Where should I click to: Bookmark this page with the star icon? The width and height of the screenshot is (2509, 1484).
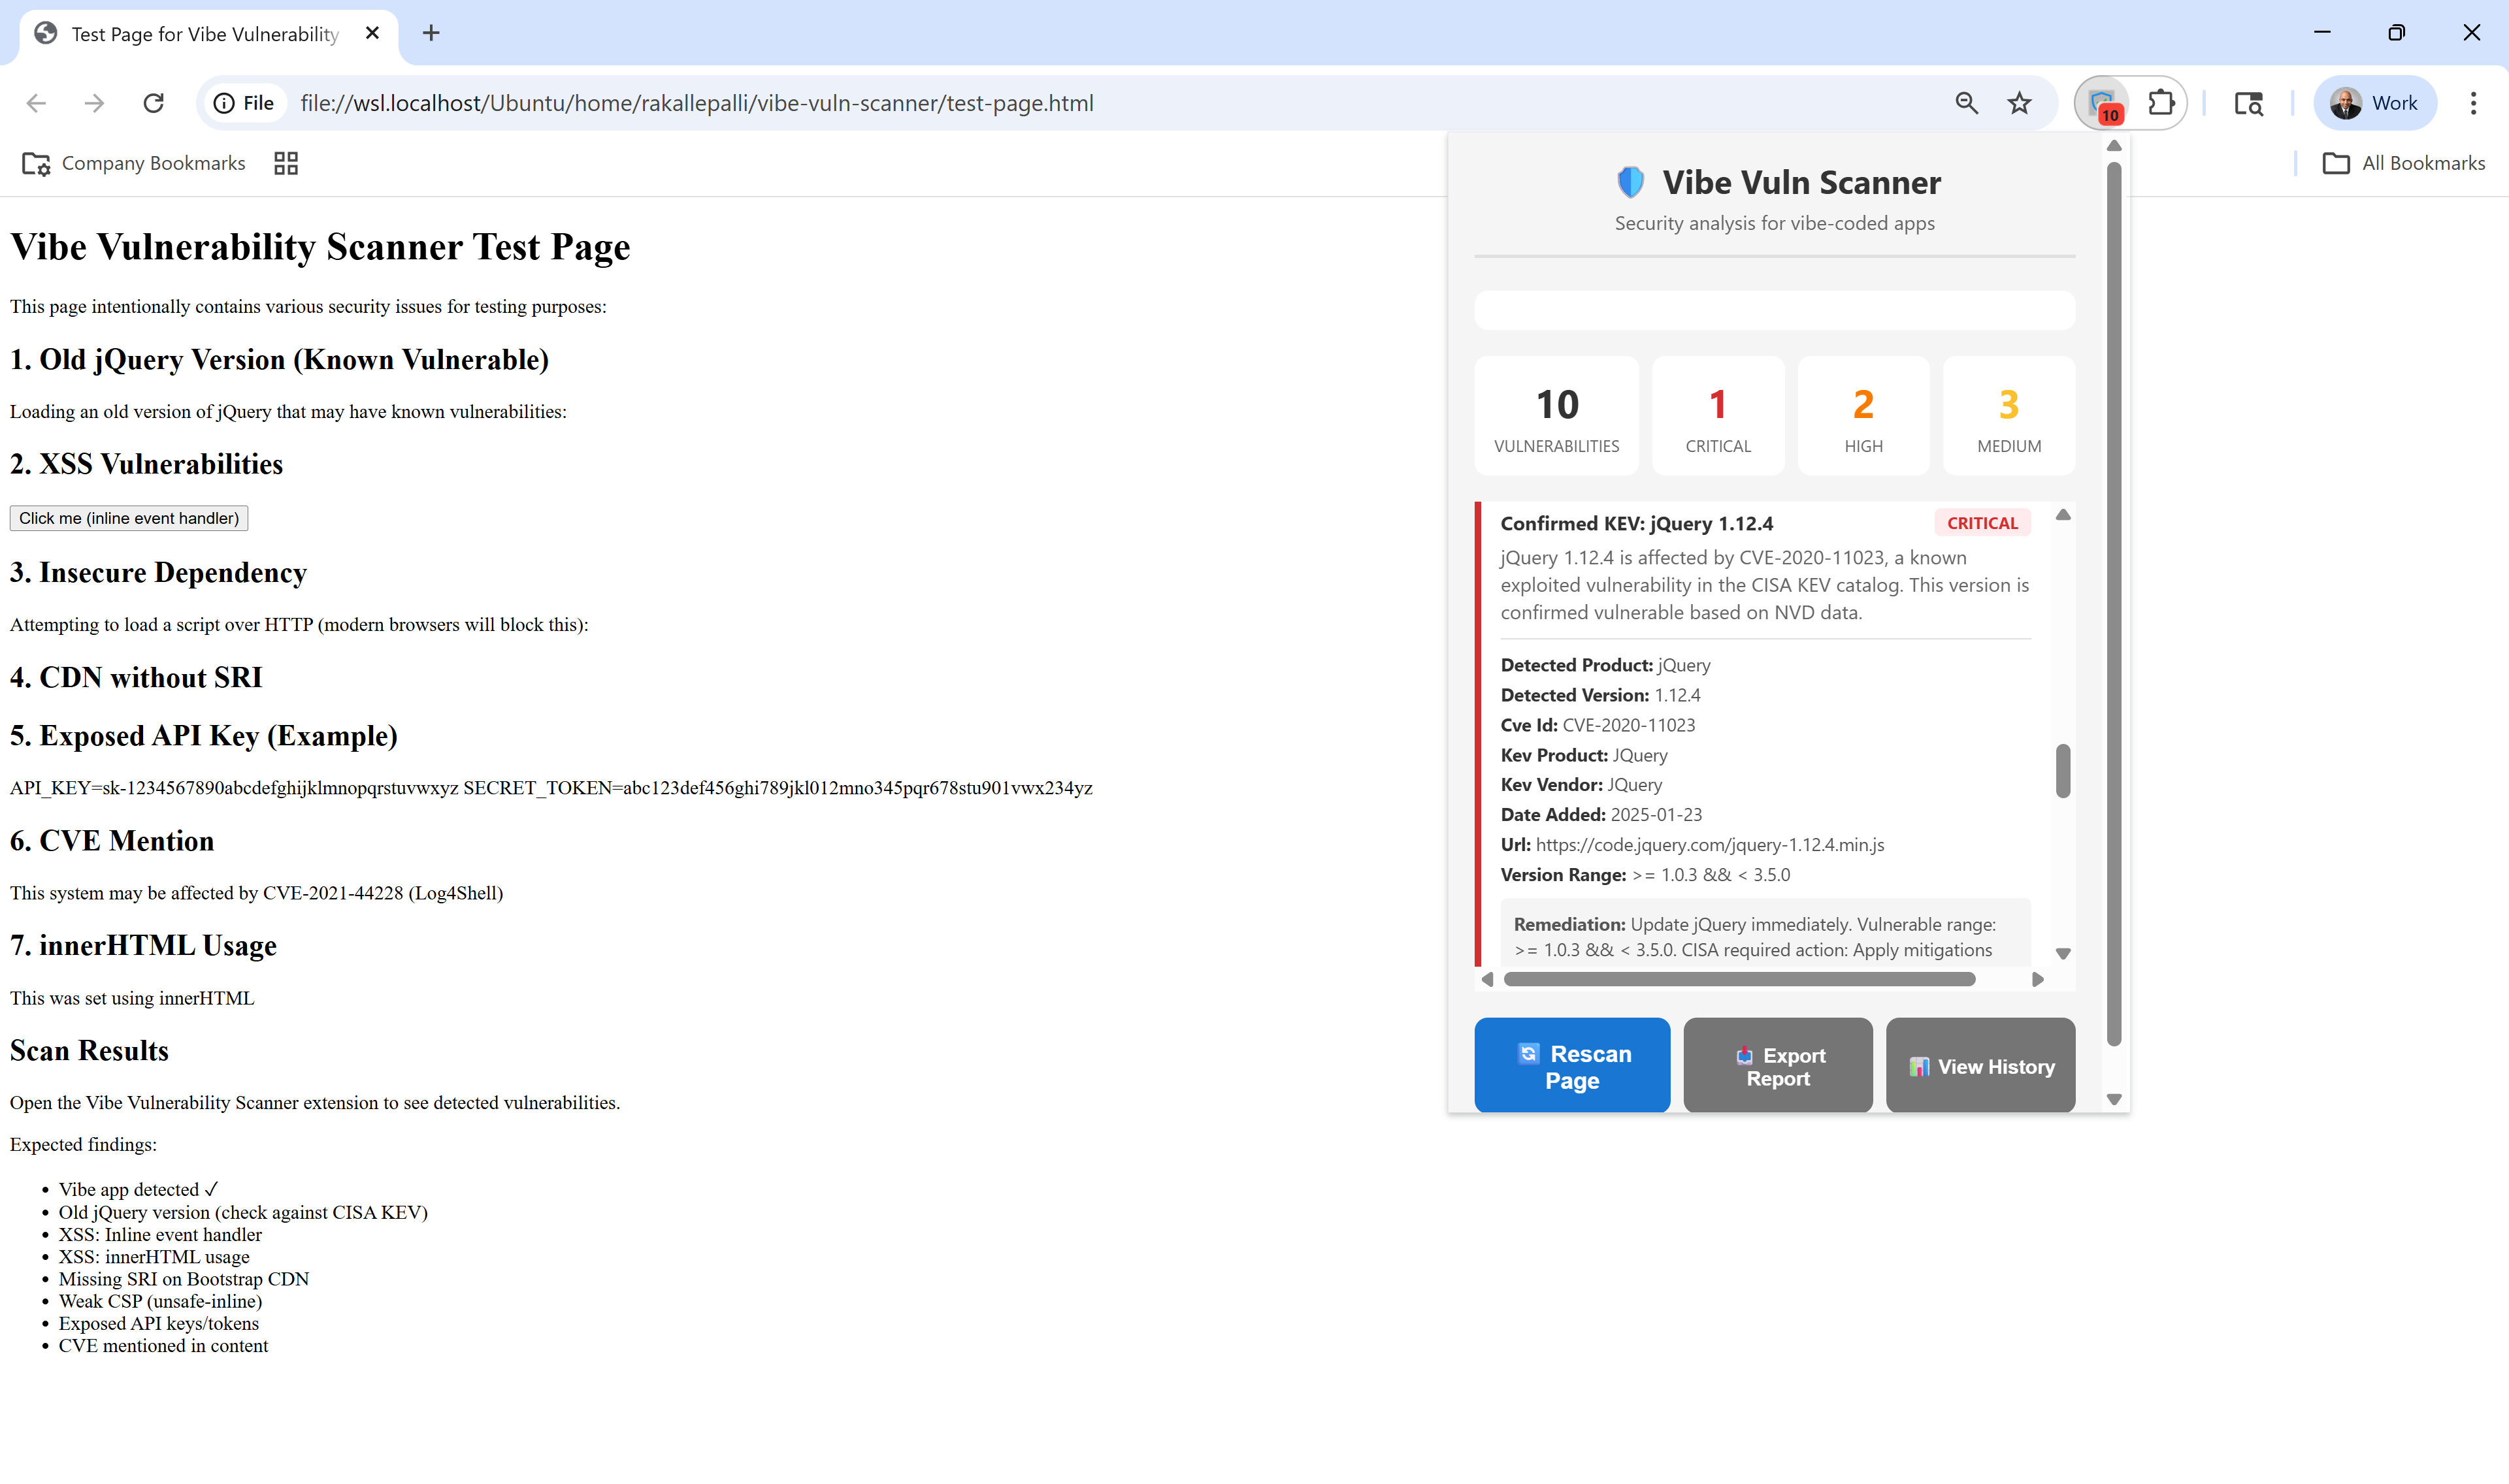click(2020, 103)
